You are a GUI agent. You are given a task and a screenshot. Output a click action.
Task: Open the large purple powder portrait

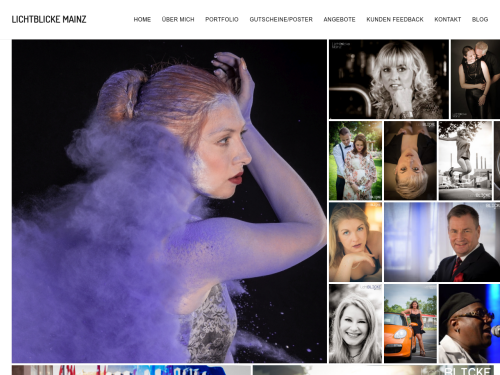tap(169, 201)
